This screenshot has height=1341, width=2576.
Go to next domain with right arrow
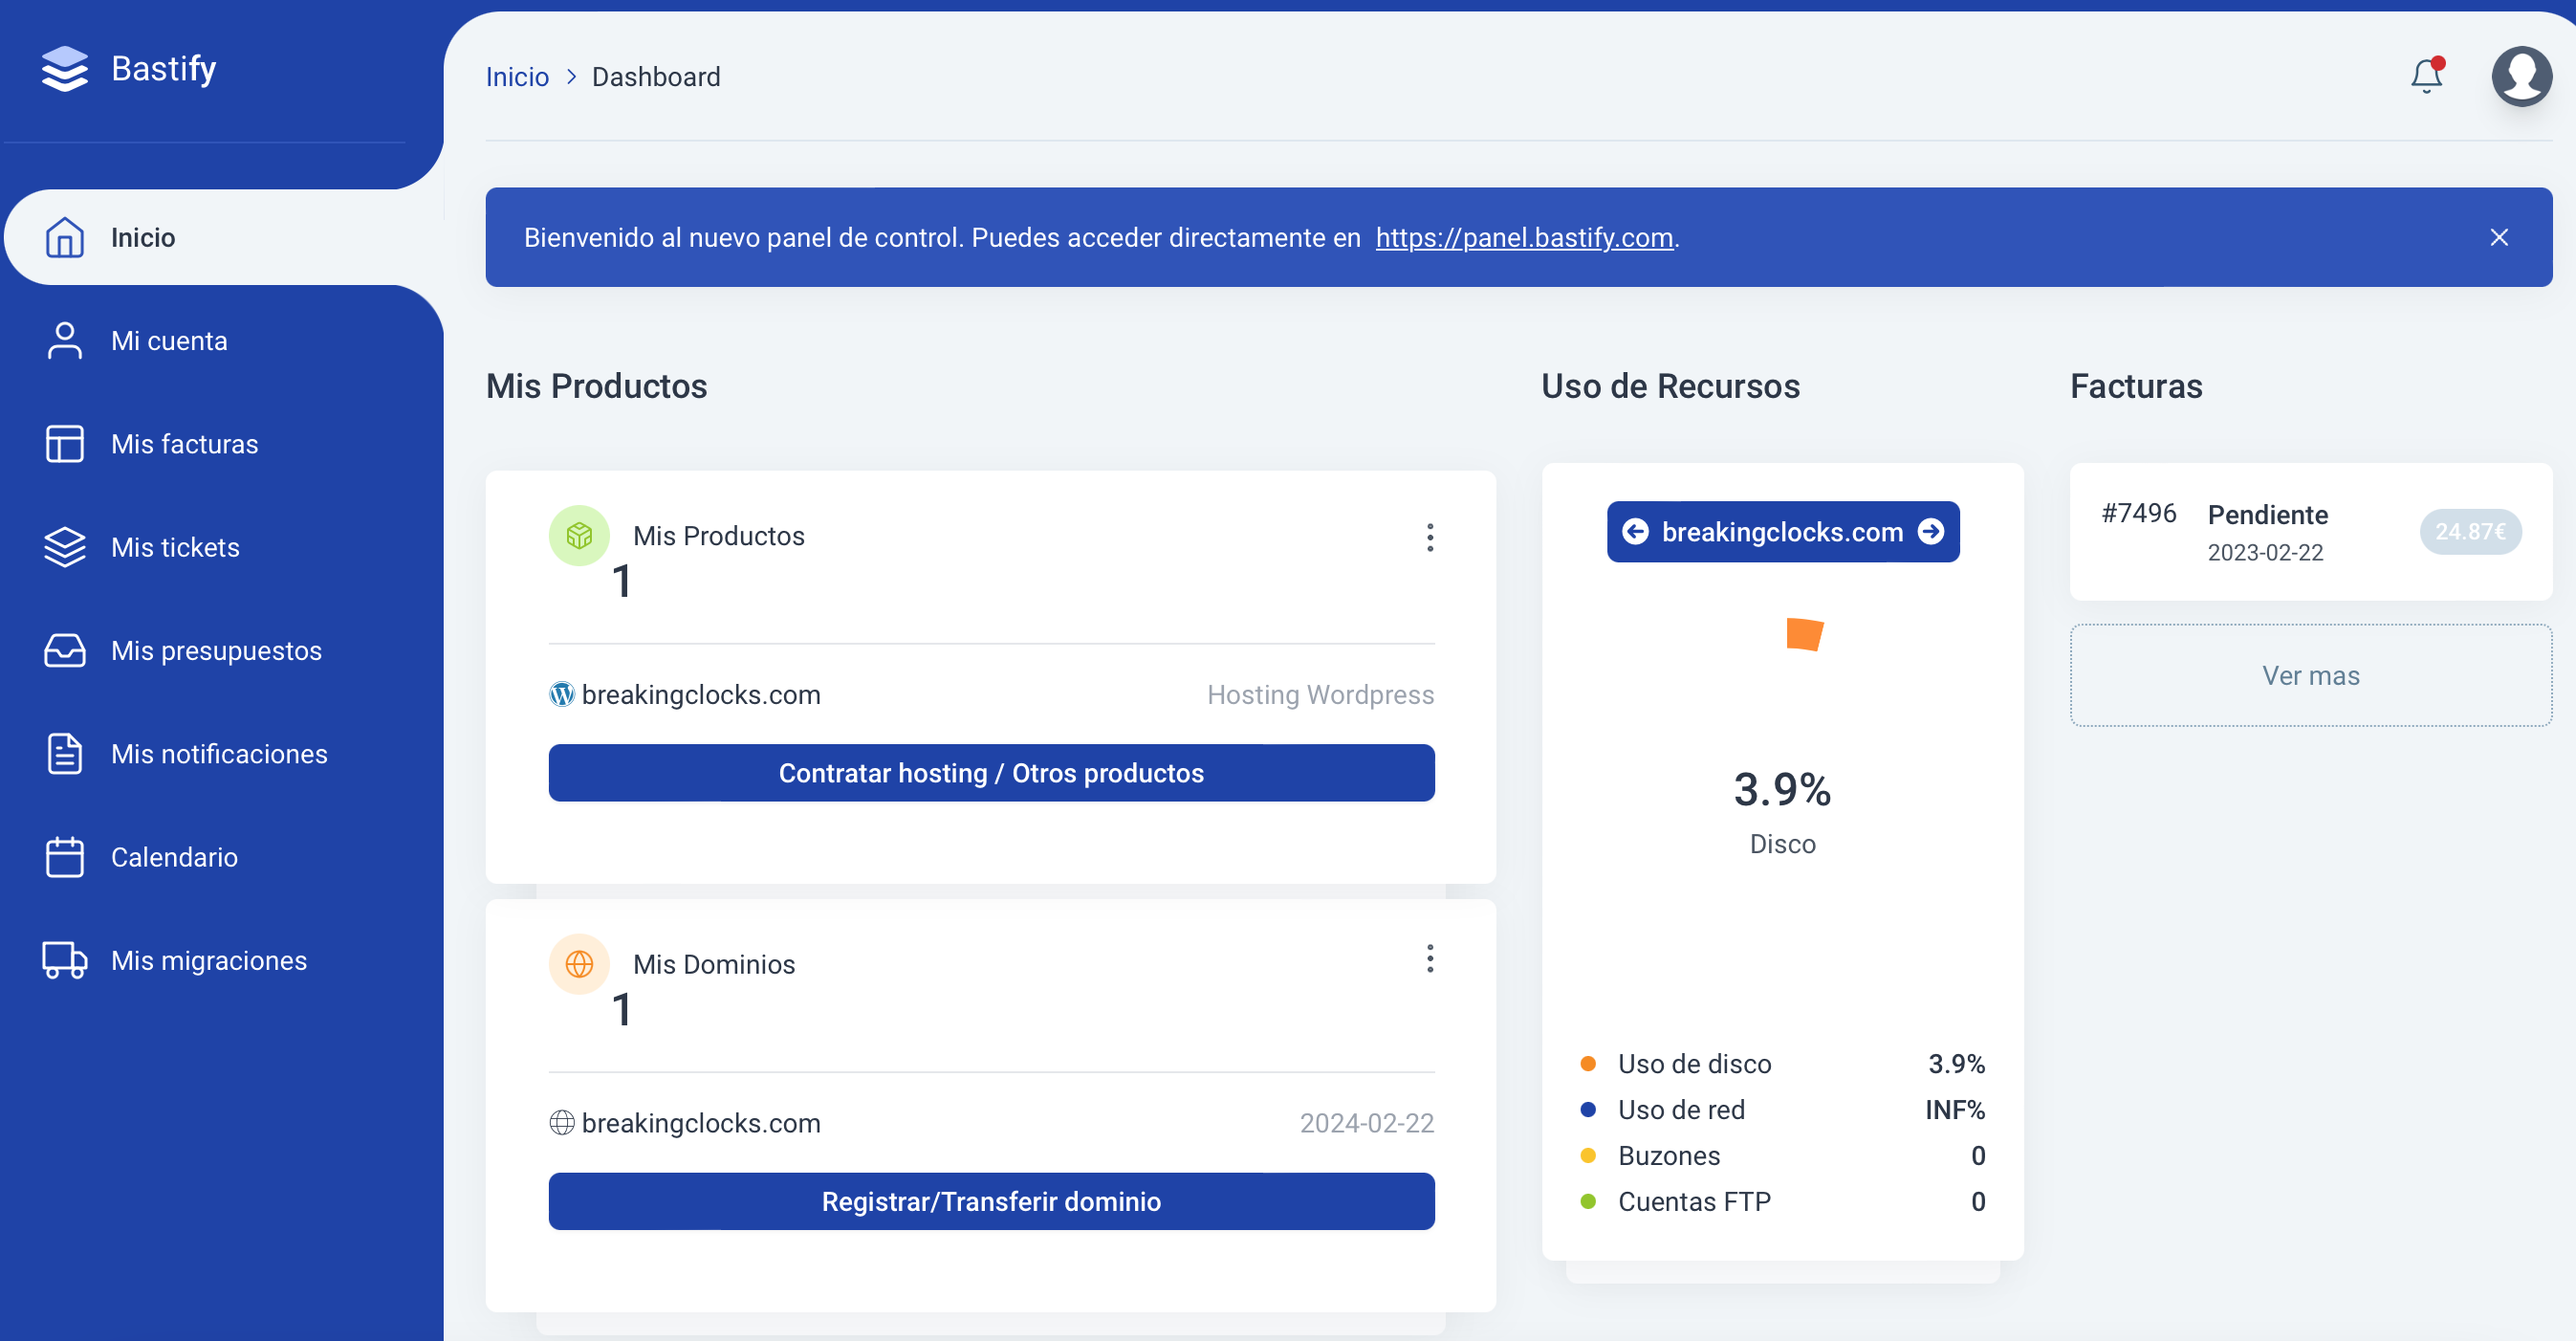click(x=1931, y=532)
